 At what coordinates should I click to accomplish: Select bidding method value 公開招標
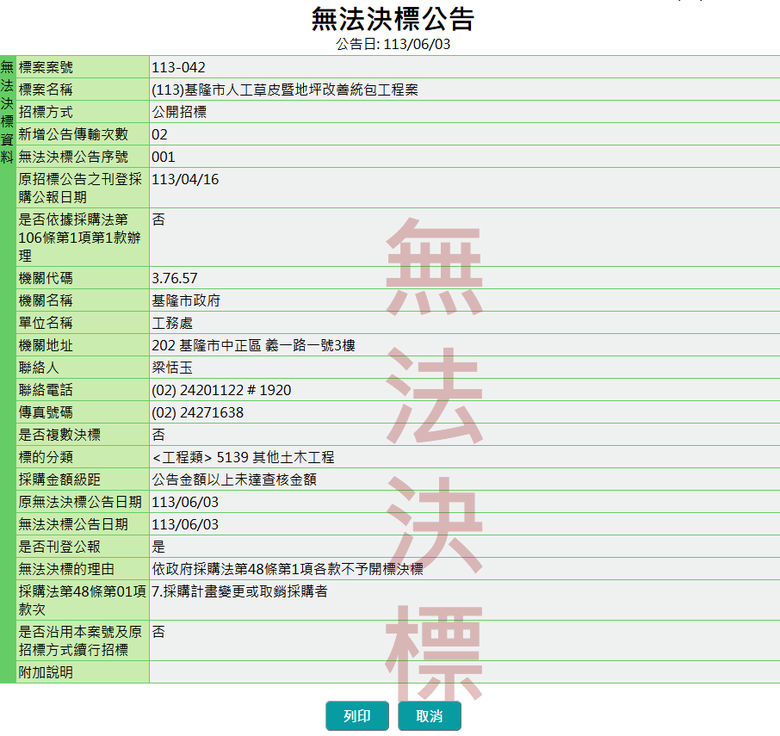coord(179,112)
